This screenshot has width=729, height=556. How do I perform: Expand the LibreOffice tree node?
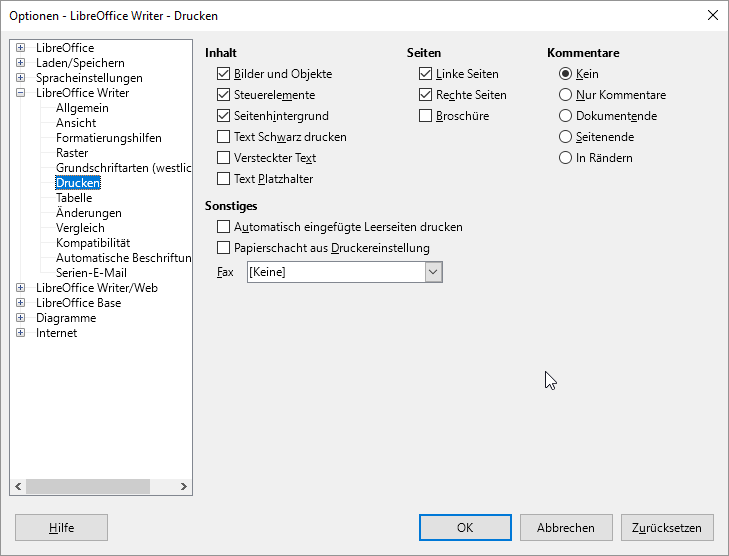(20, 47)
